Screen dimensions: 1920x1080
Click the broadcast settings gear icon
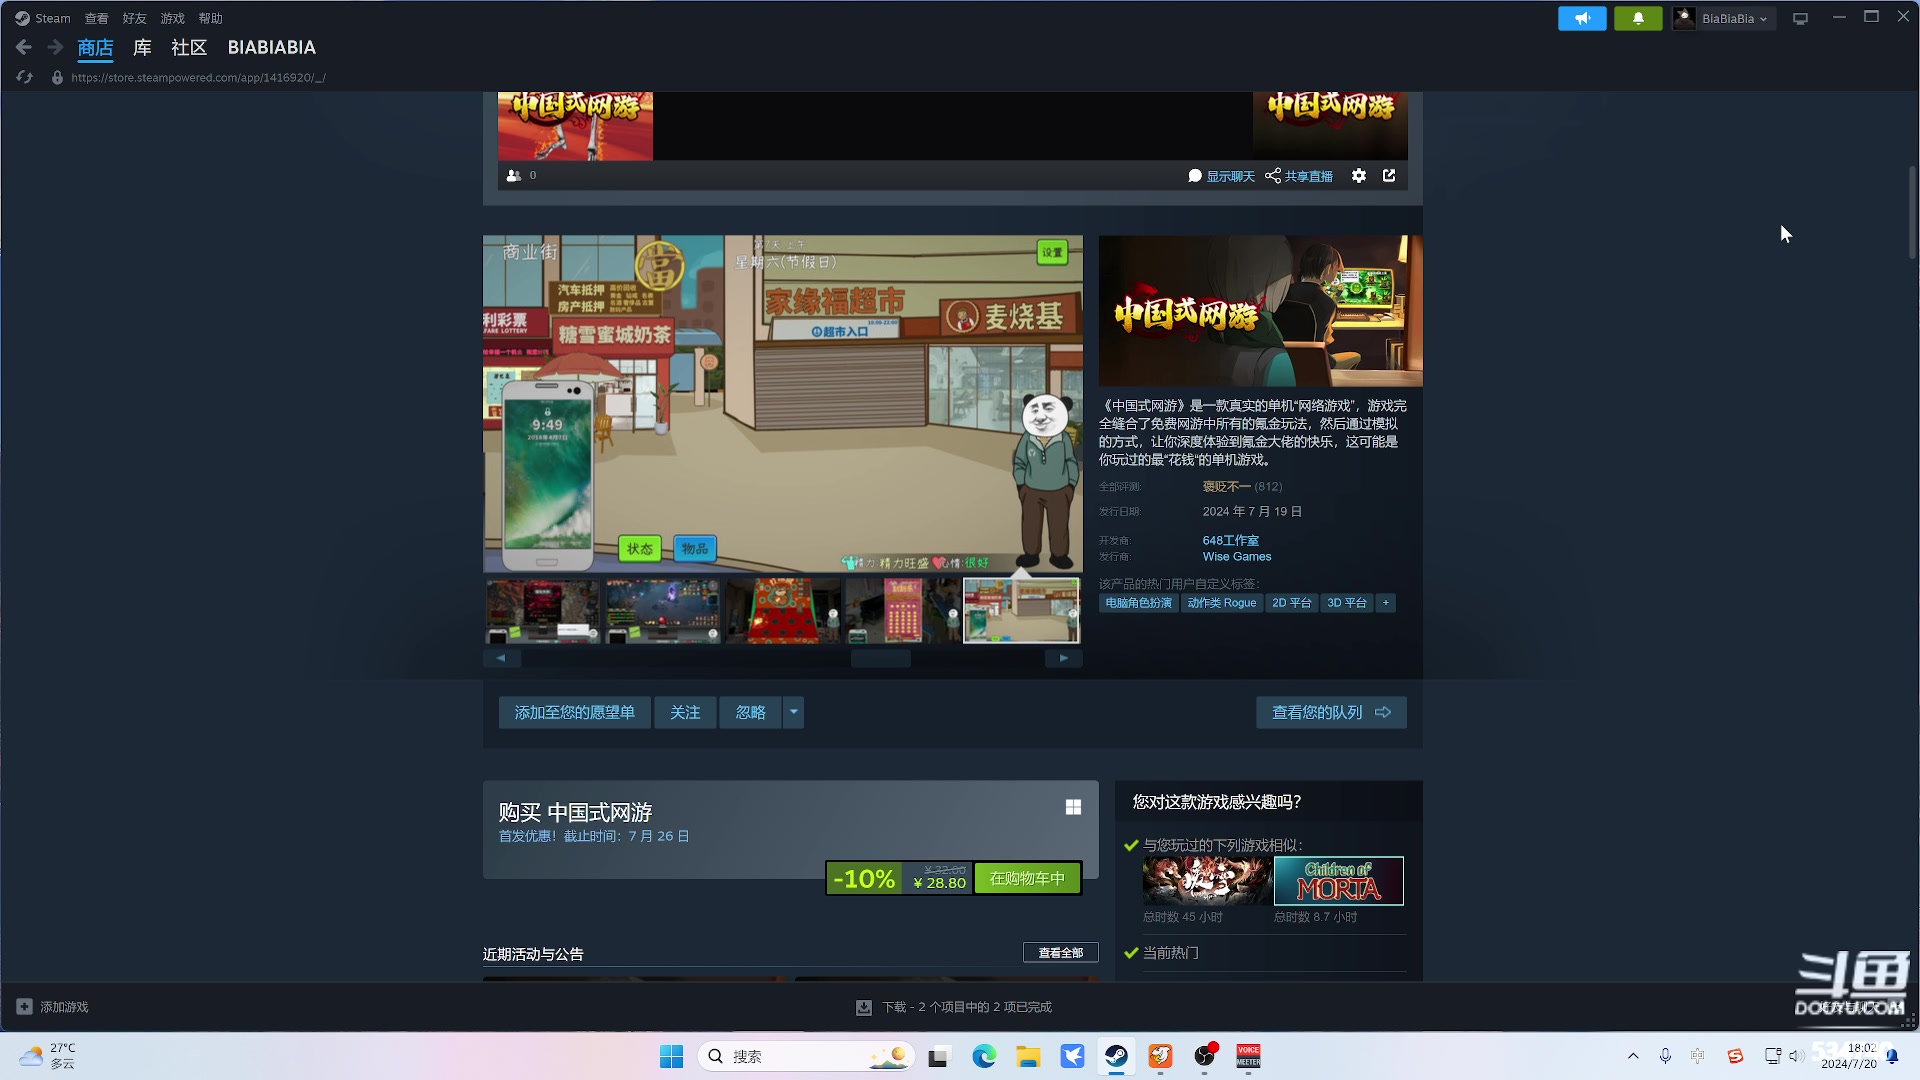[x=1358, y=176]
